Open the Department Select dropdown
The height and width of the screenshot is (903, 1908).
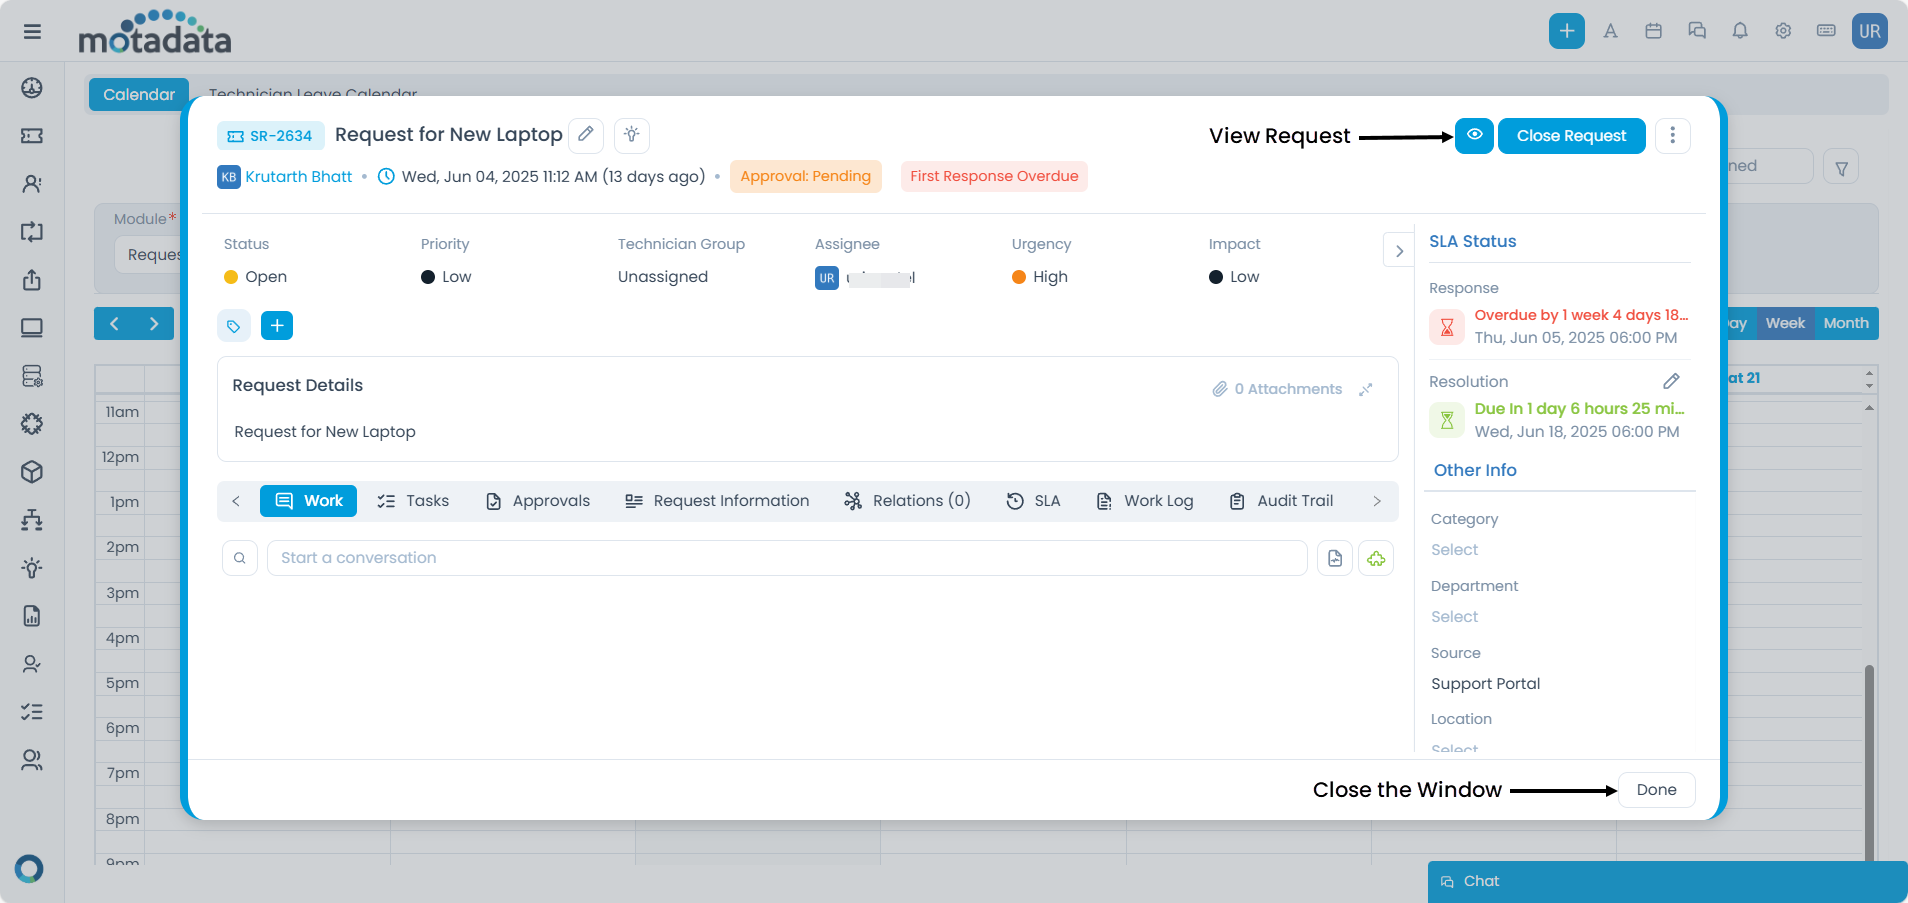point(1454,617)
